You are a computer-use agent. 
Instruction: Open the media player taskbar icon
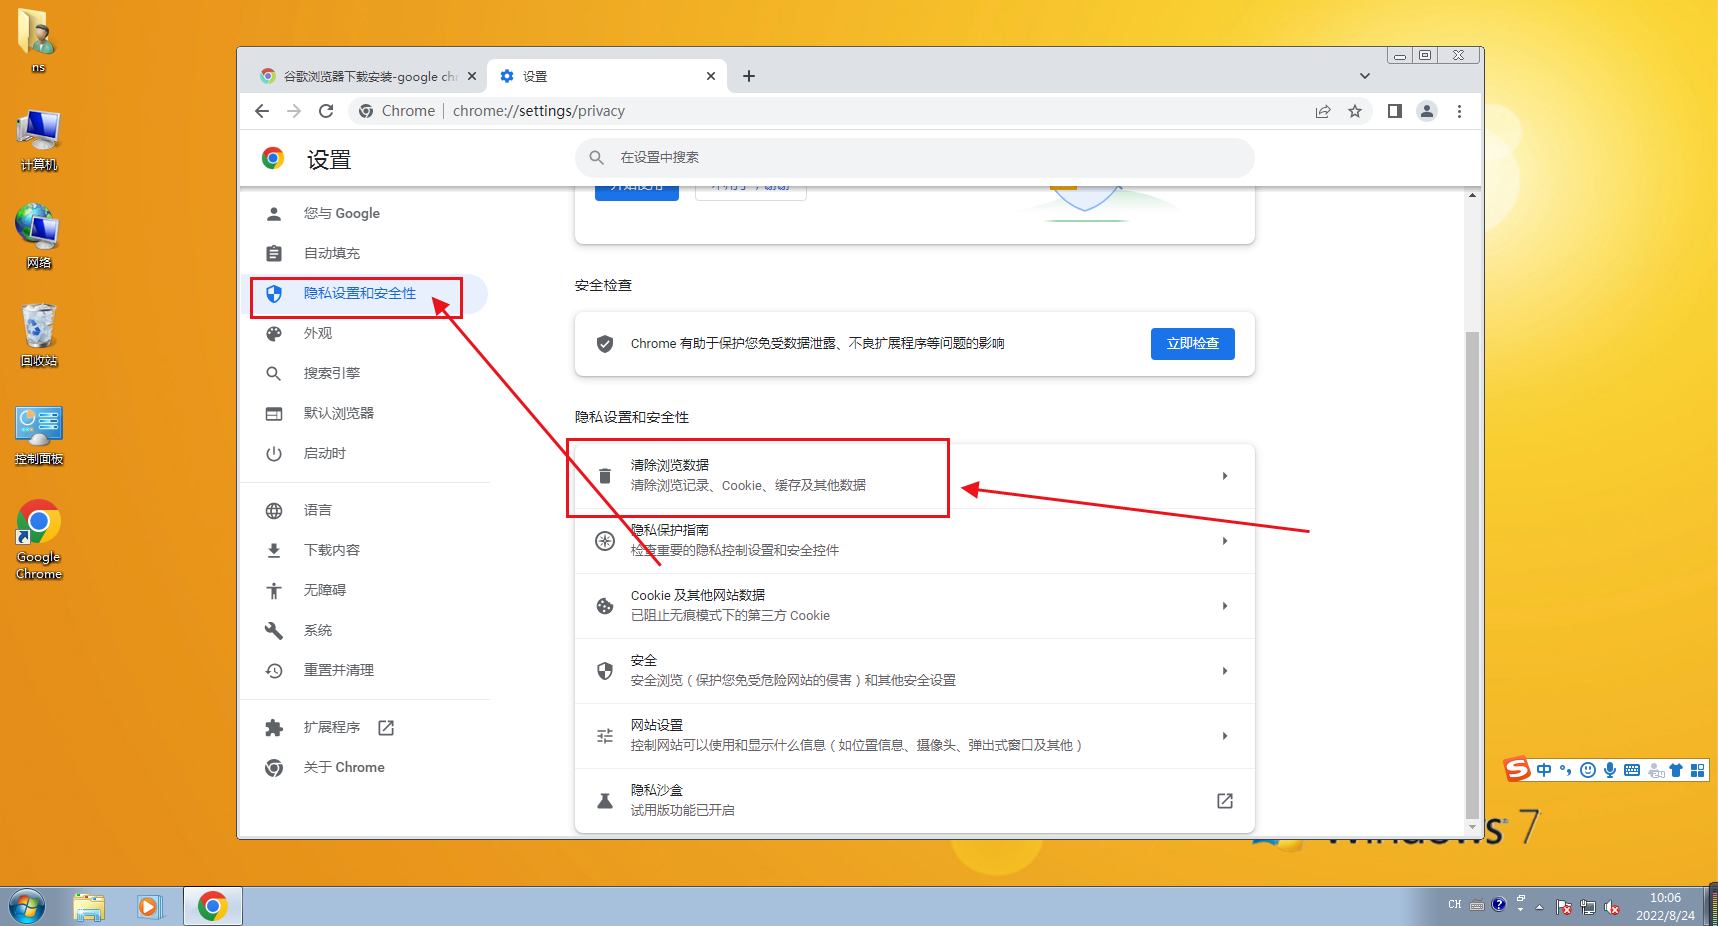(149, 907)
